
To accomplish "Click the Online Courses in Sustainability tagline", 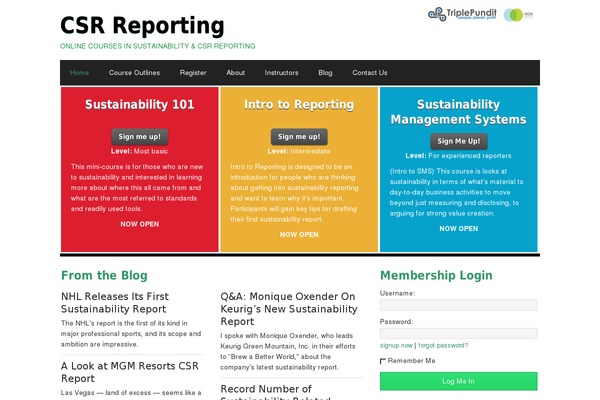I will [x=158, y=46].
